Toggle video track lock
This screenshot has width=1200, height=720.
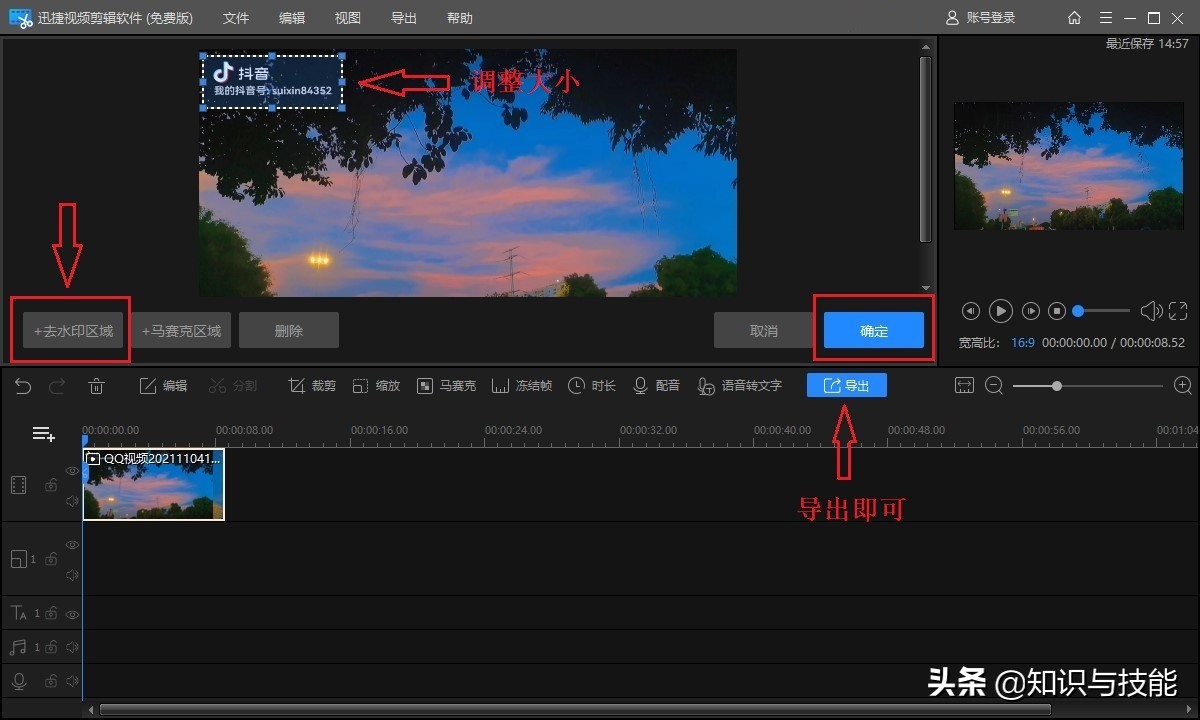tap(50, 486)
